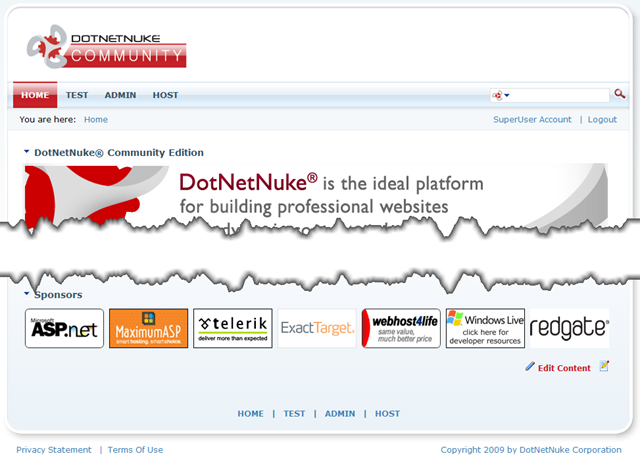
Task: Click the search scope DotNetNuke icon
Action: pos(497,96)
